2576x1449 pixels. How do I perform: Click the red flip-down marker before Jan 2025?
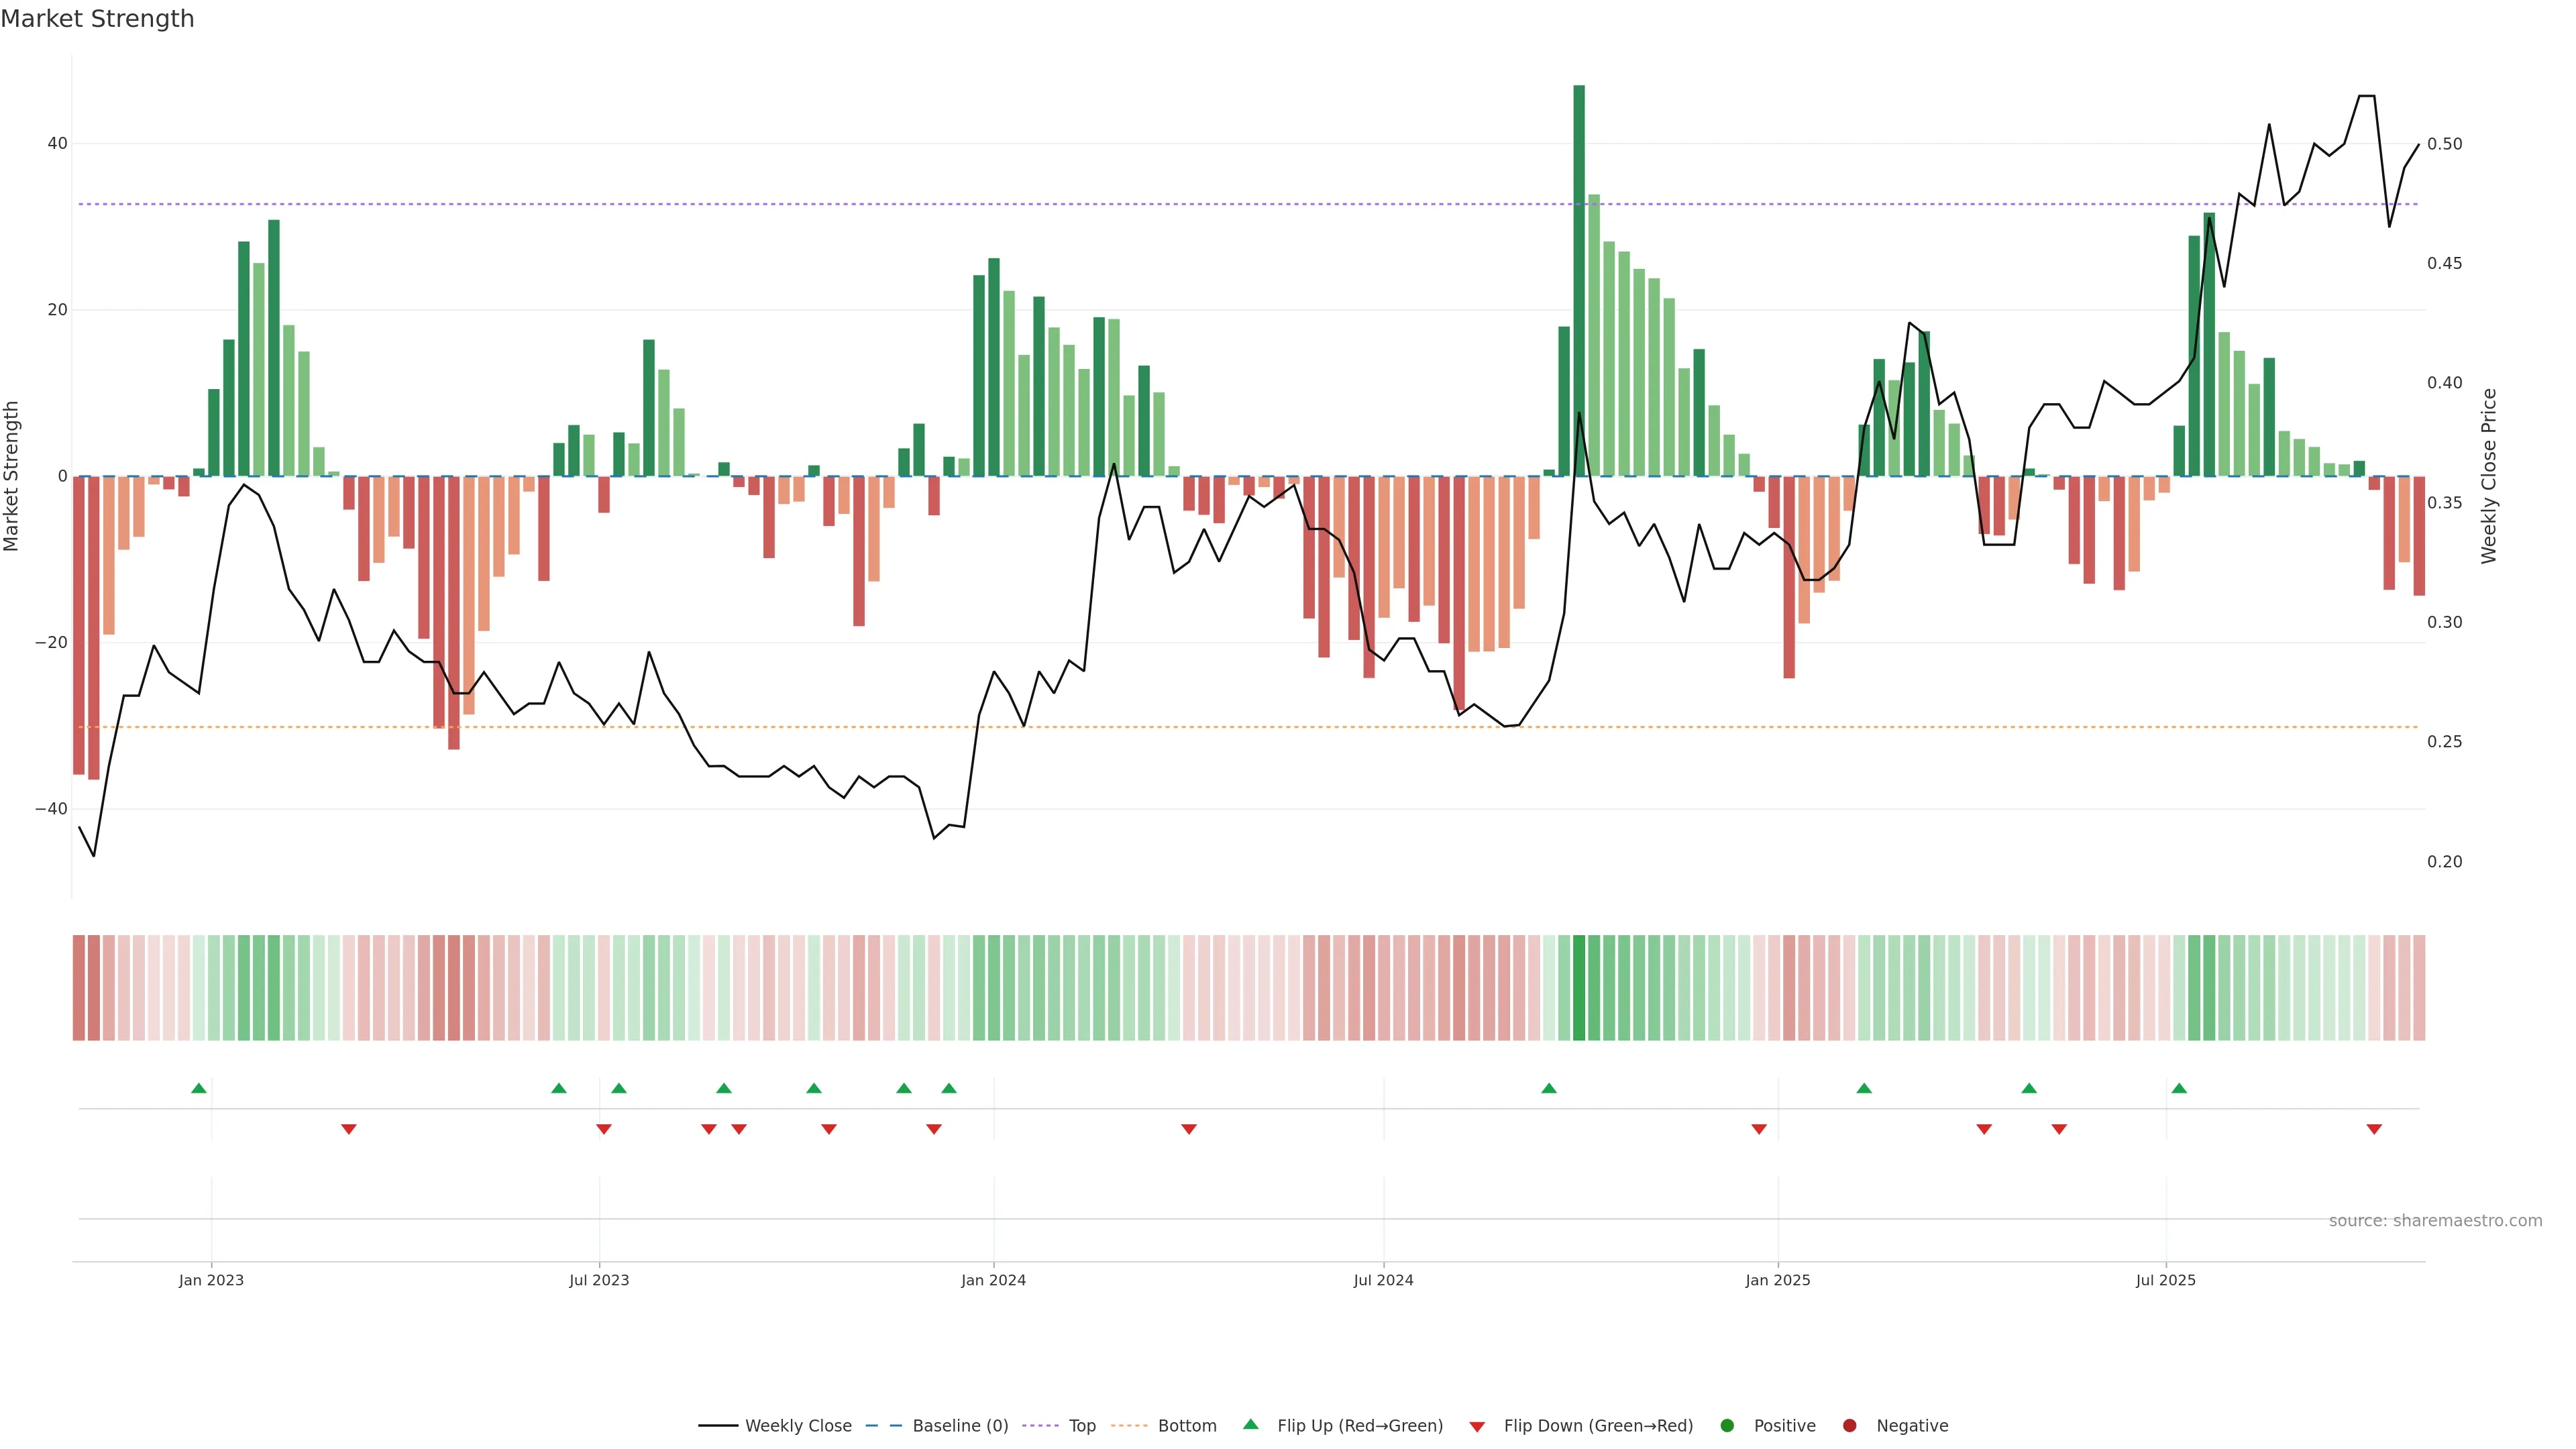click(x=1759, y=1129)
